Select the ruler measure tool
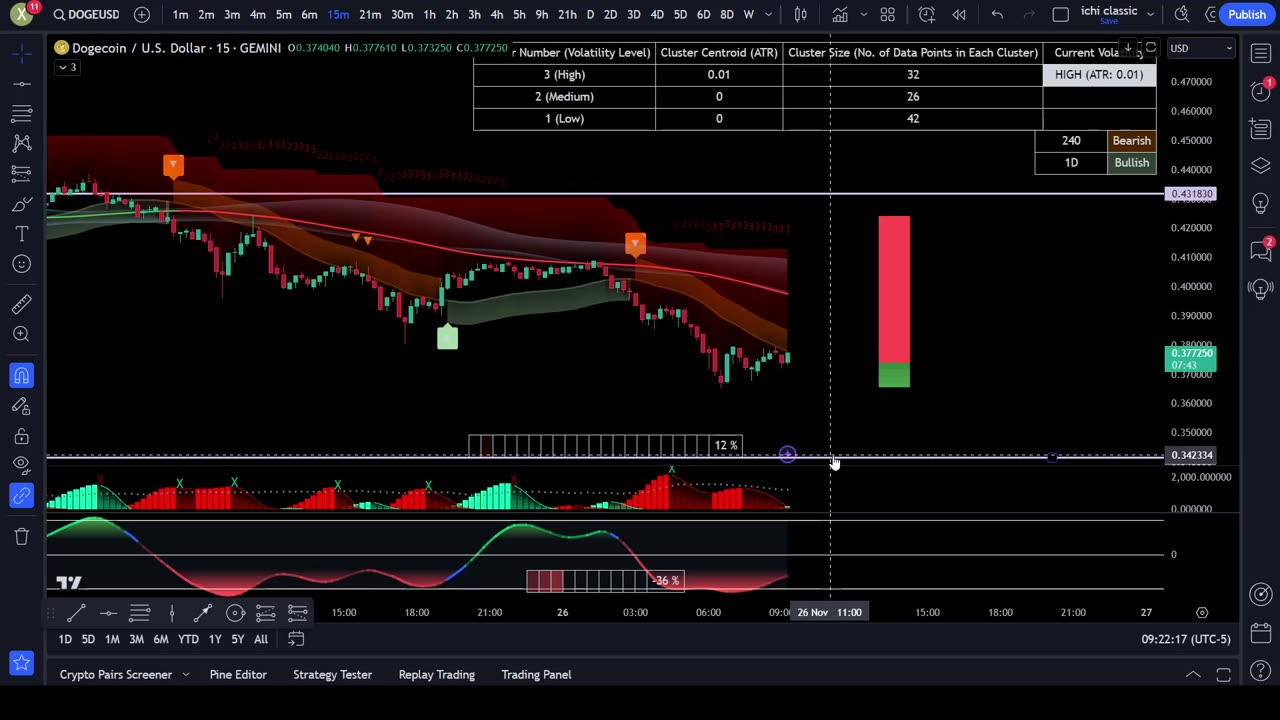 (21, 304)
